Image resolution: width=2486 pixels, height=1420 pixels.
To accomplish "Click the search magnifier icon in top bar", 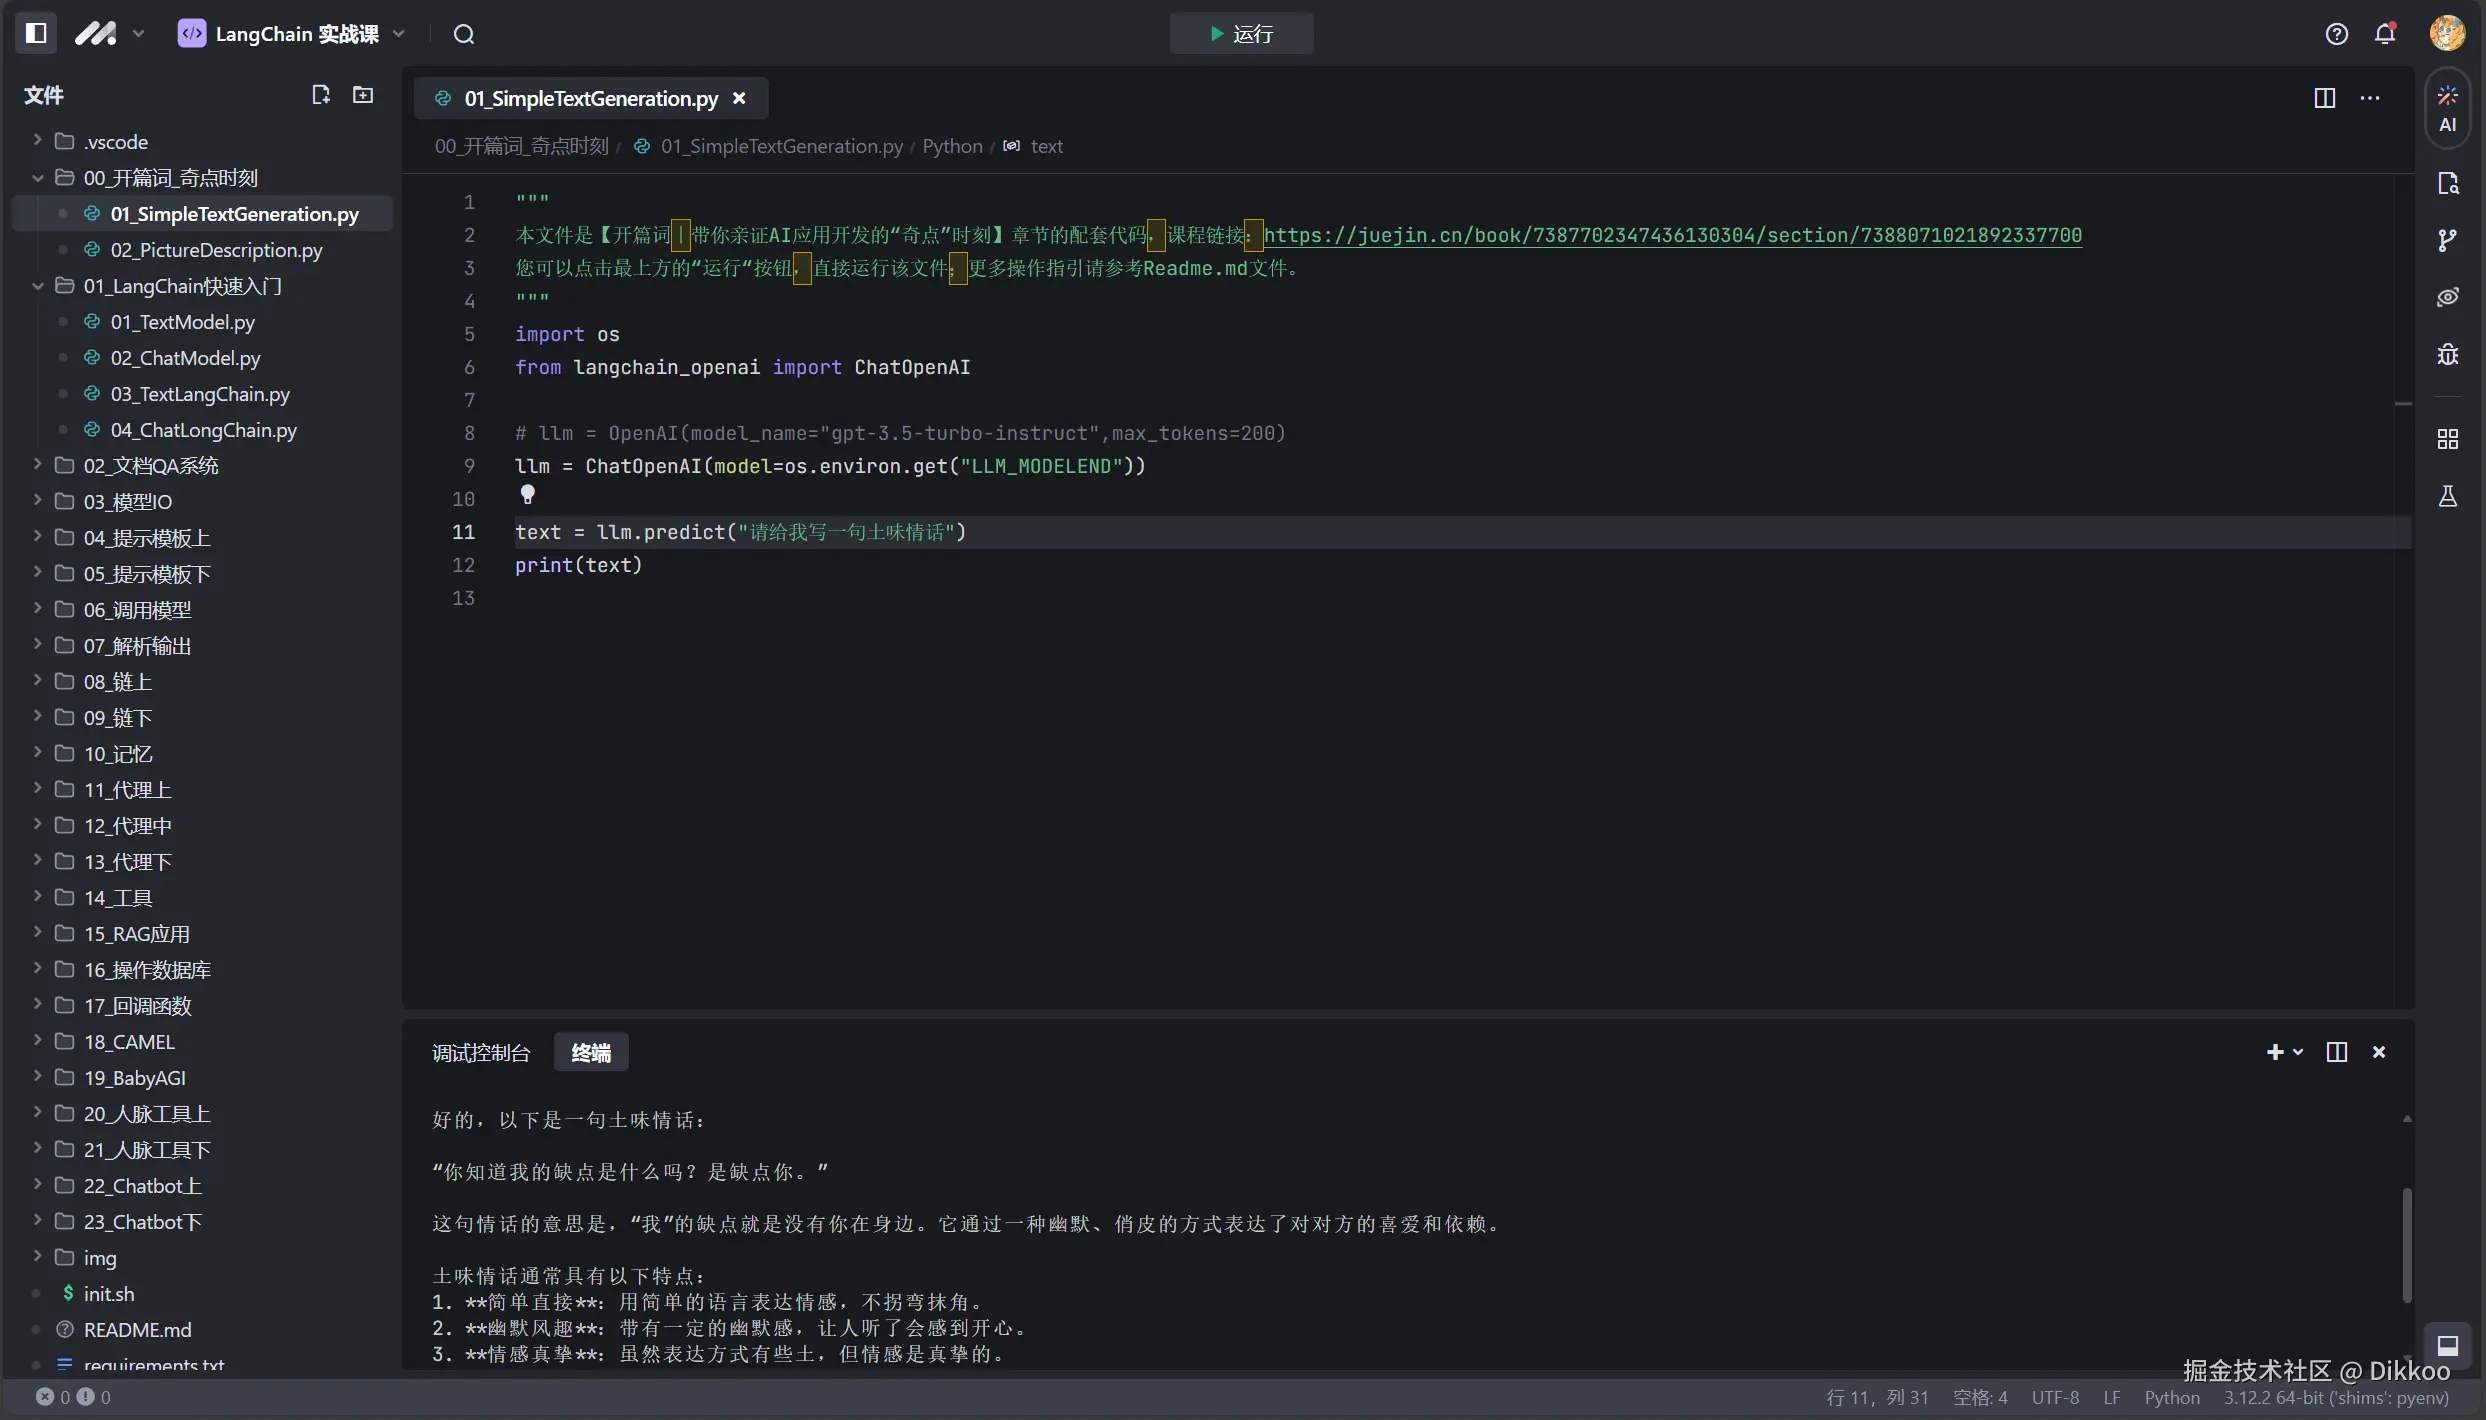I will tap(463, 34).
